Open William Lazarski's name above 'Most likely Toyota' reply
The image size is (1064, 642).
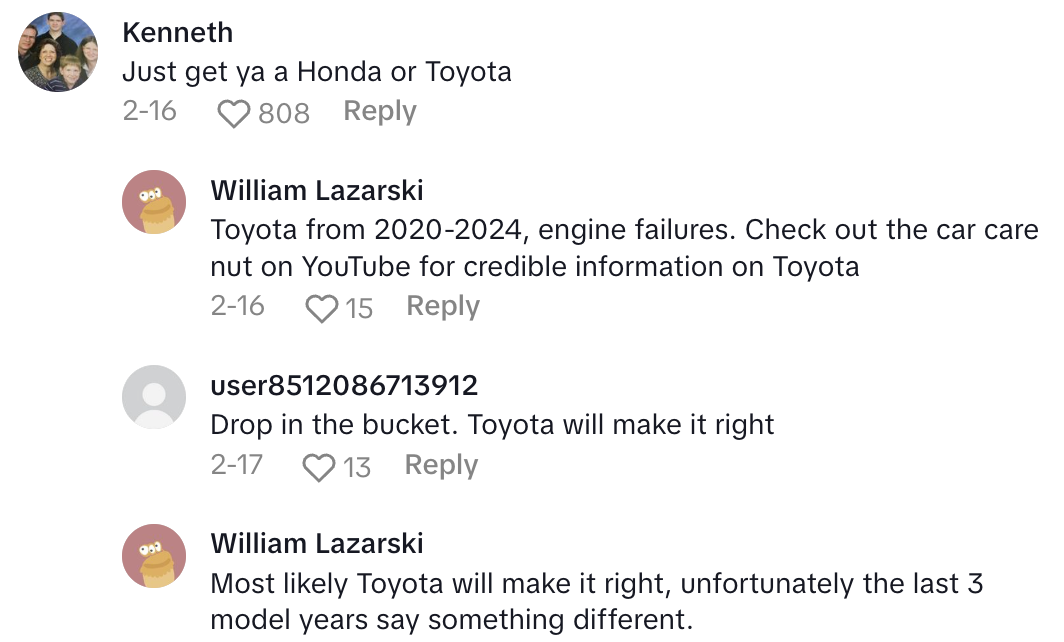point(317,543)
